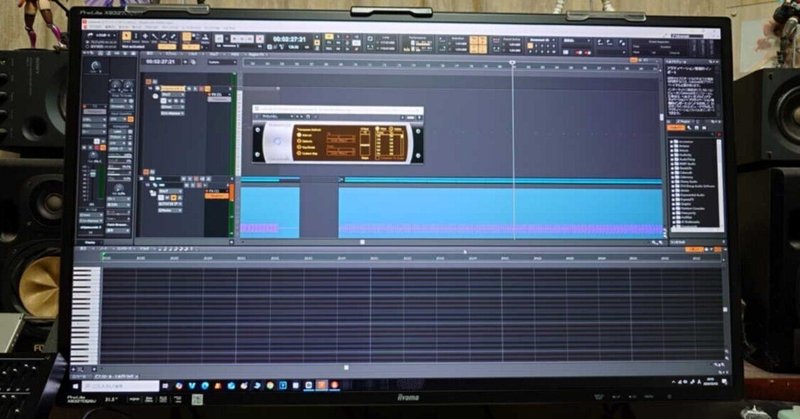Open the Markers module button
Screen dimensions: 800x419
pos(205,37)
